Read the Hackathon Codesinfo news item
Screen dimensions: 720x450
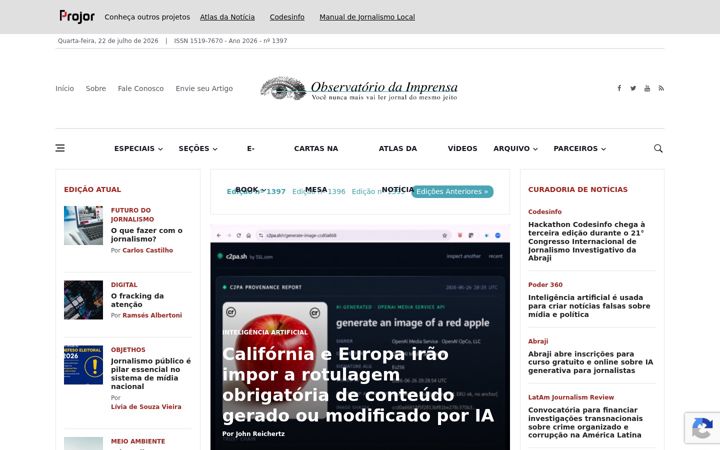(x=587, y=241)
